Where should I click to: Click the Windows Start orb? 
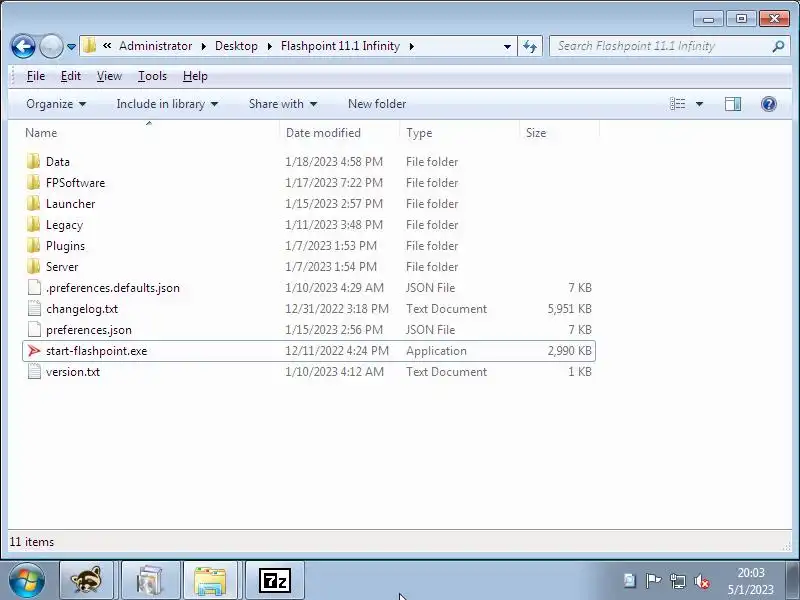click(x=27, y=581)
